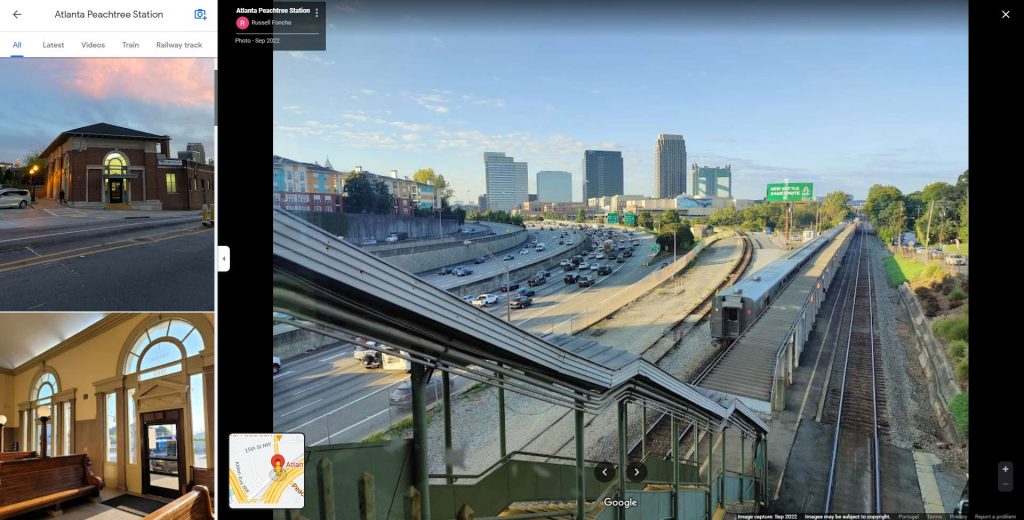Select the All photos tab
1024x520 pixels.
coord(17,45)
